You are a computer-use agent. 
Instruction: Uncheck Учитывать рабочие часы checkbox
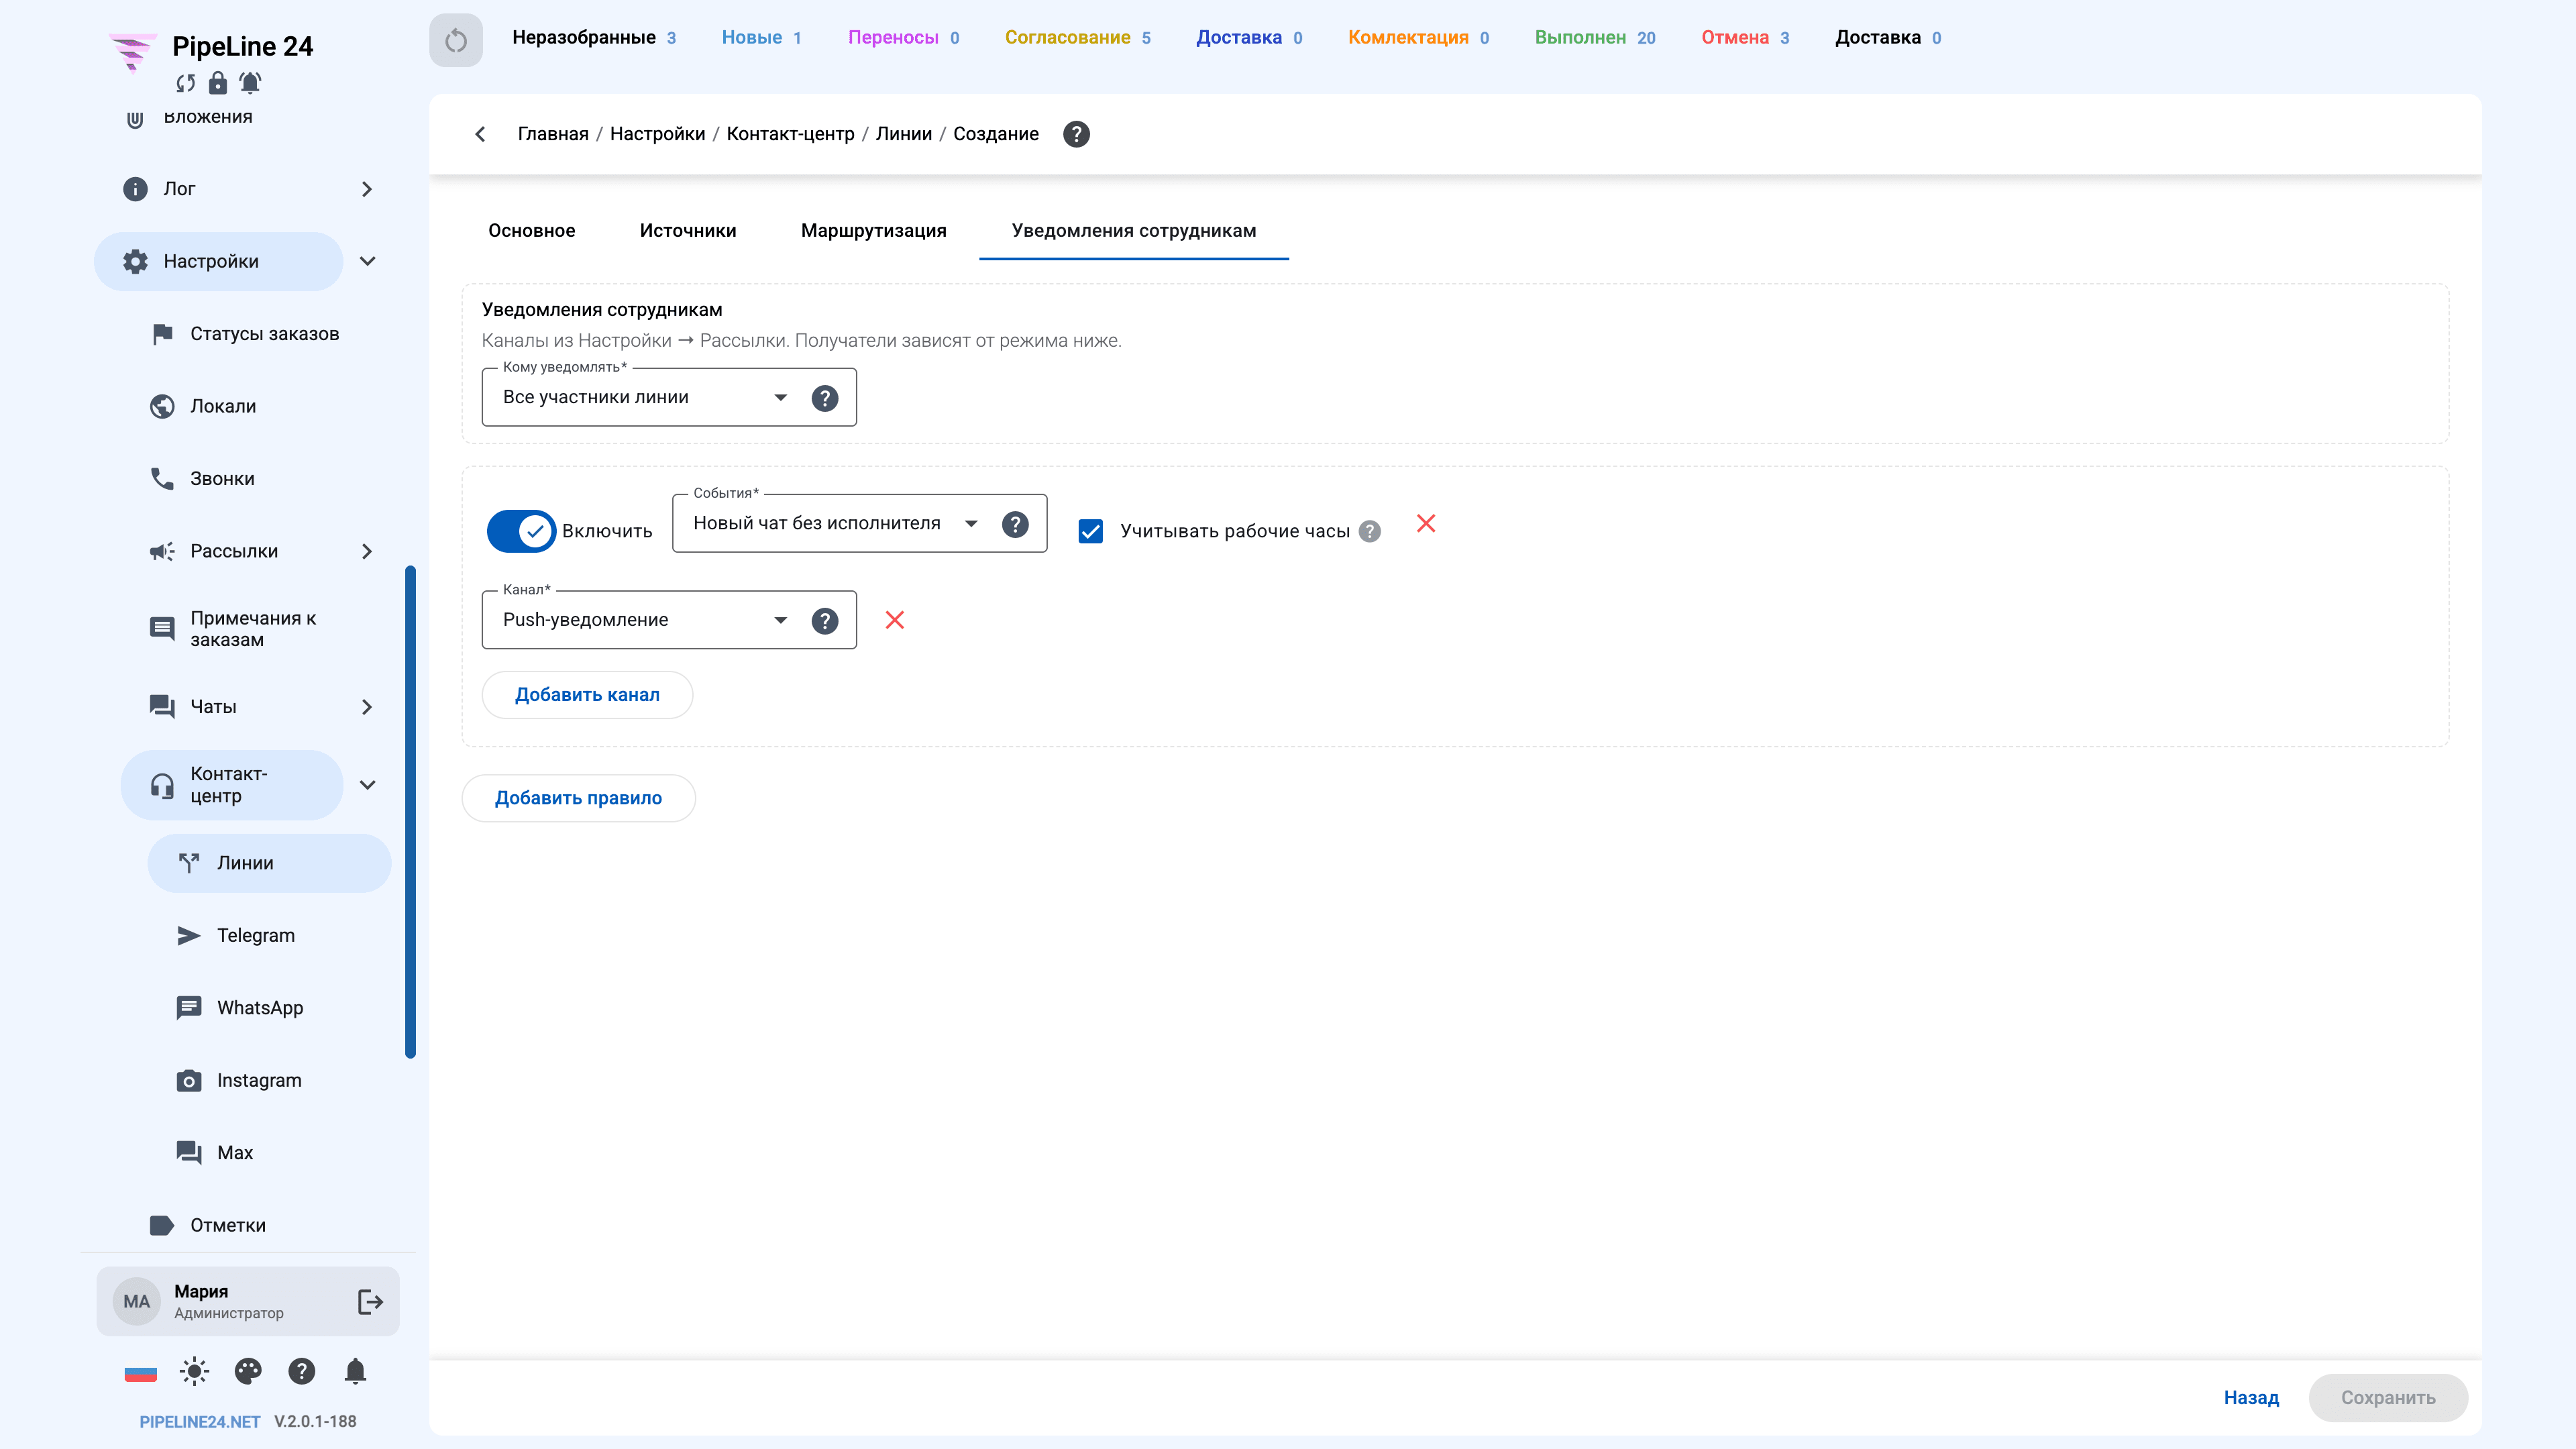pos(1091,531)
